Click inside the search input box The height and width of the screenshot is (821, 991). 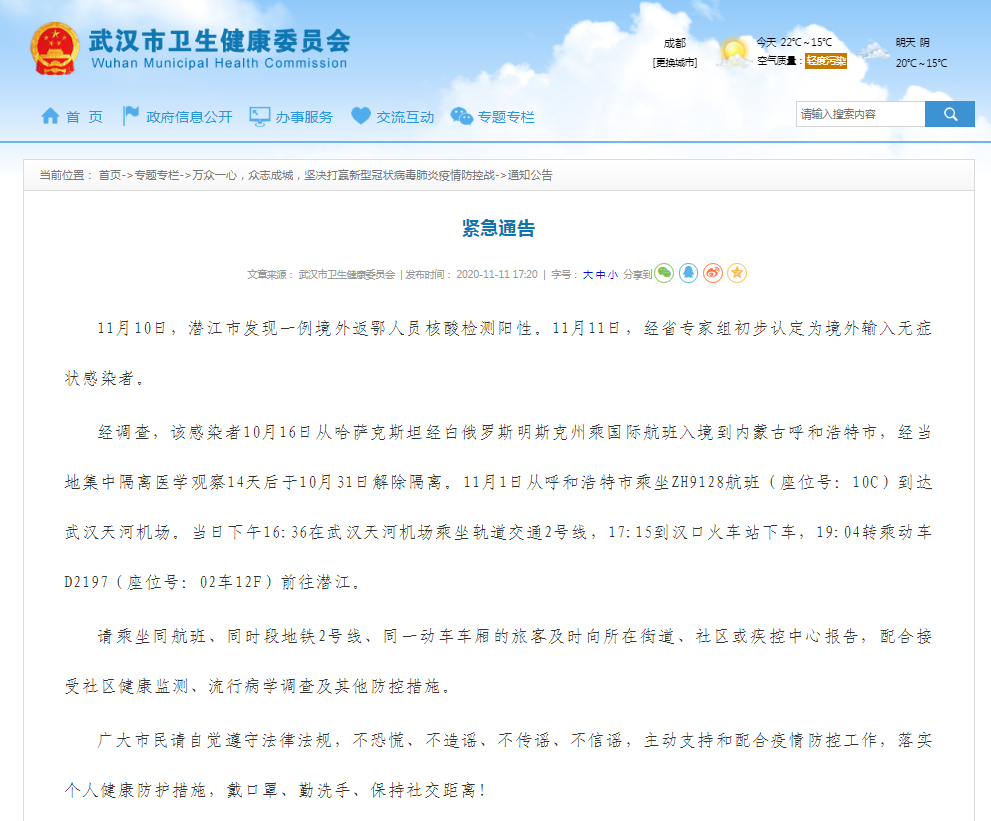click(860, 113)
